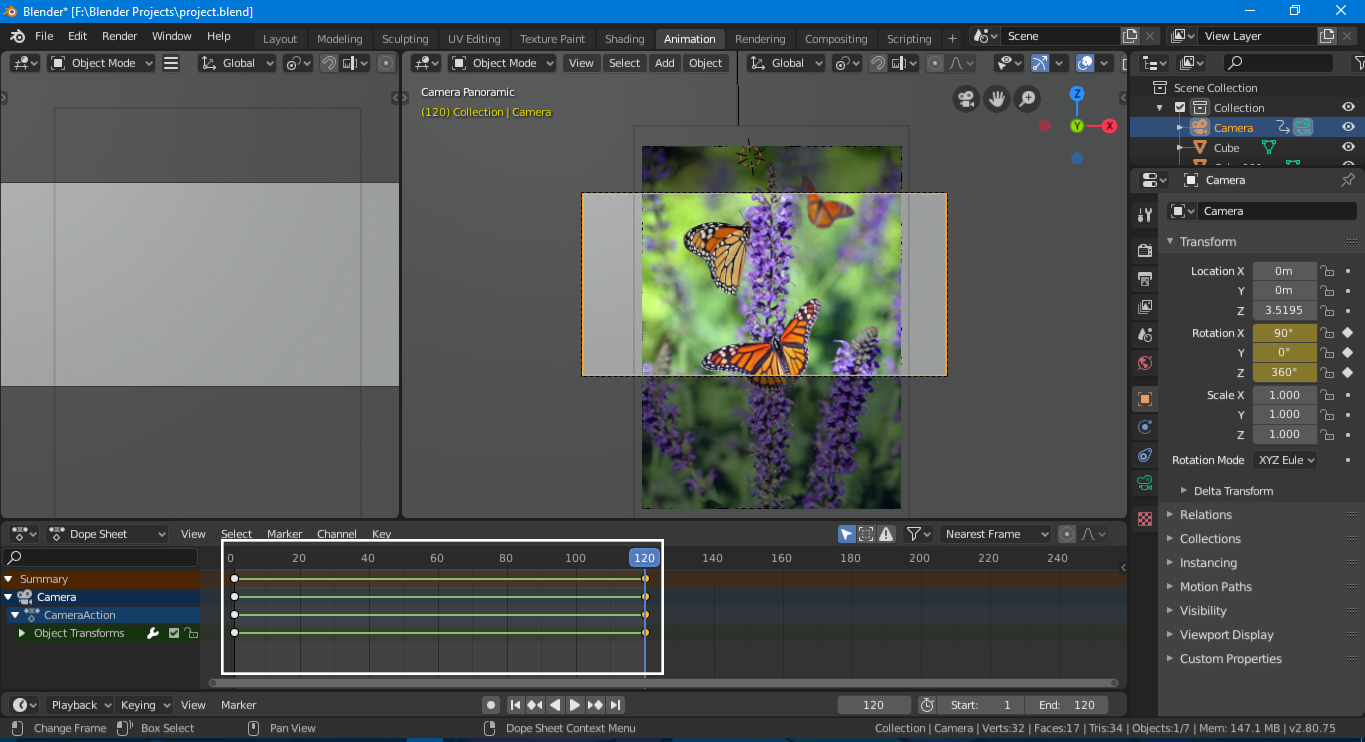Click the Rotation Z value field
This screenshot has width=1365, height=742.
point(1284,372)
